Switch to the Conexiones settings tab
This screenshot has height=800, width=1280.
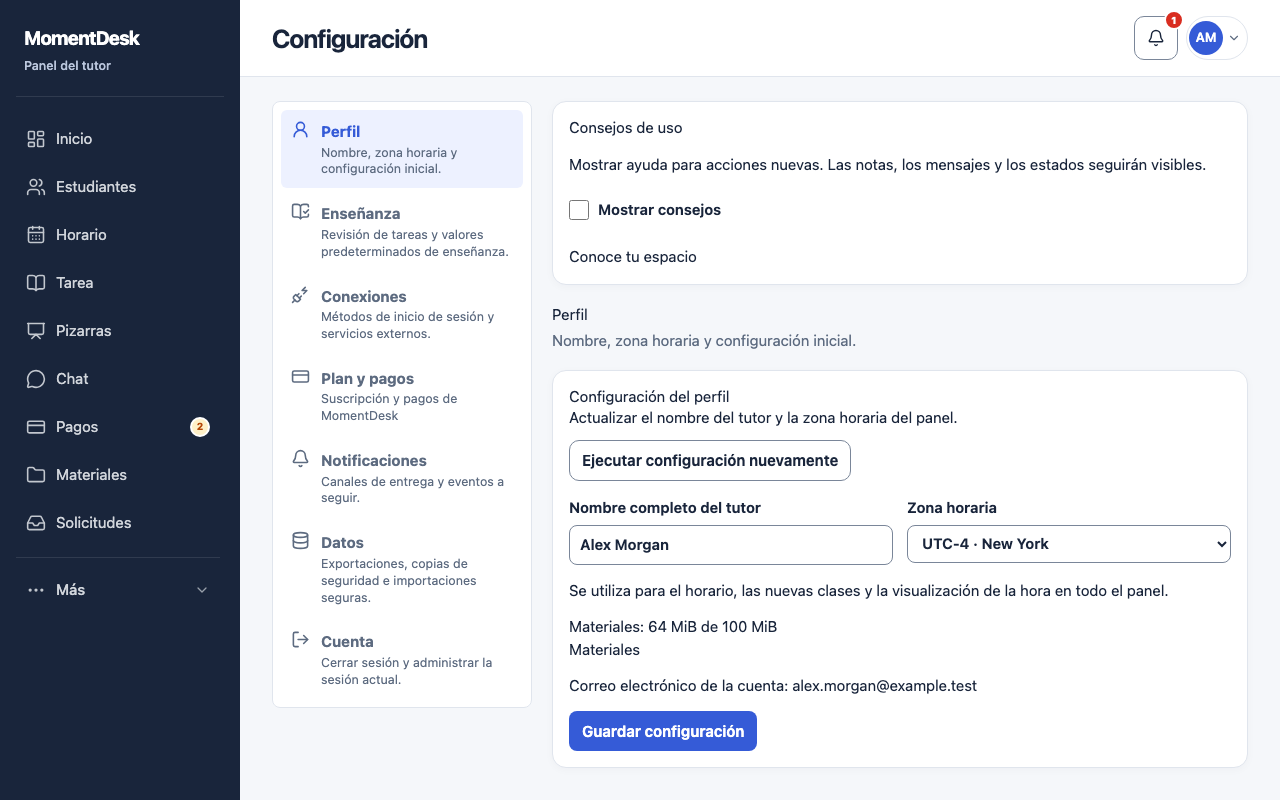[402, 314]
